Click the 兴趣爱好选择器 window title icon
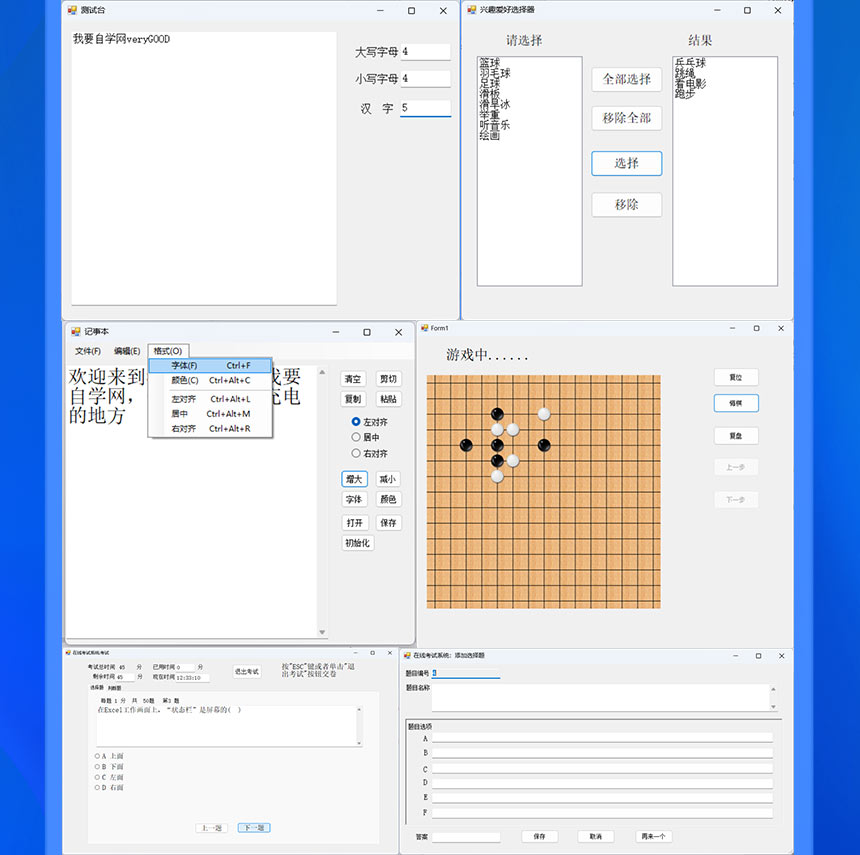 click(470, 10)
